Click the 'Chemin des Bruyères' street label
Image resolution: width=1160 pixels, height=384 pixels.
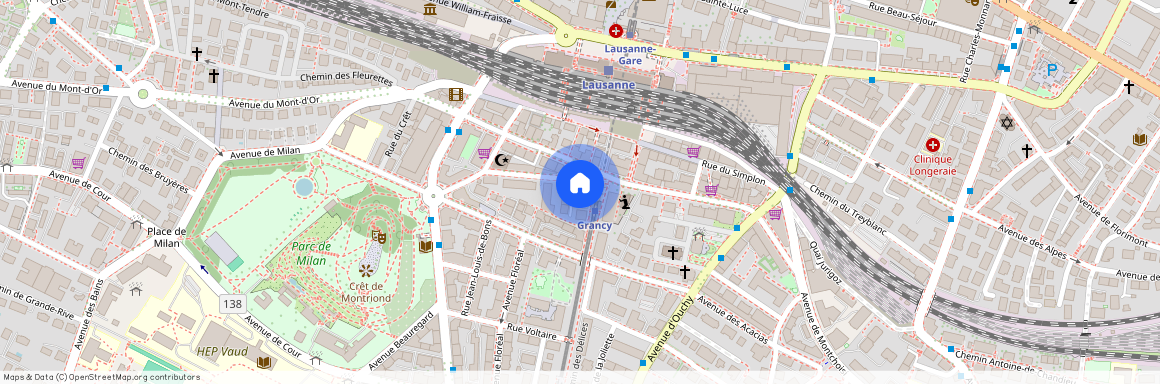point(148,169)
